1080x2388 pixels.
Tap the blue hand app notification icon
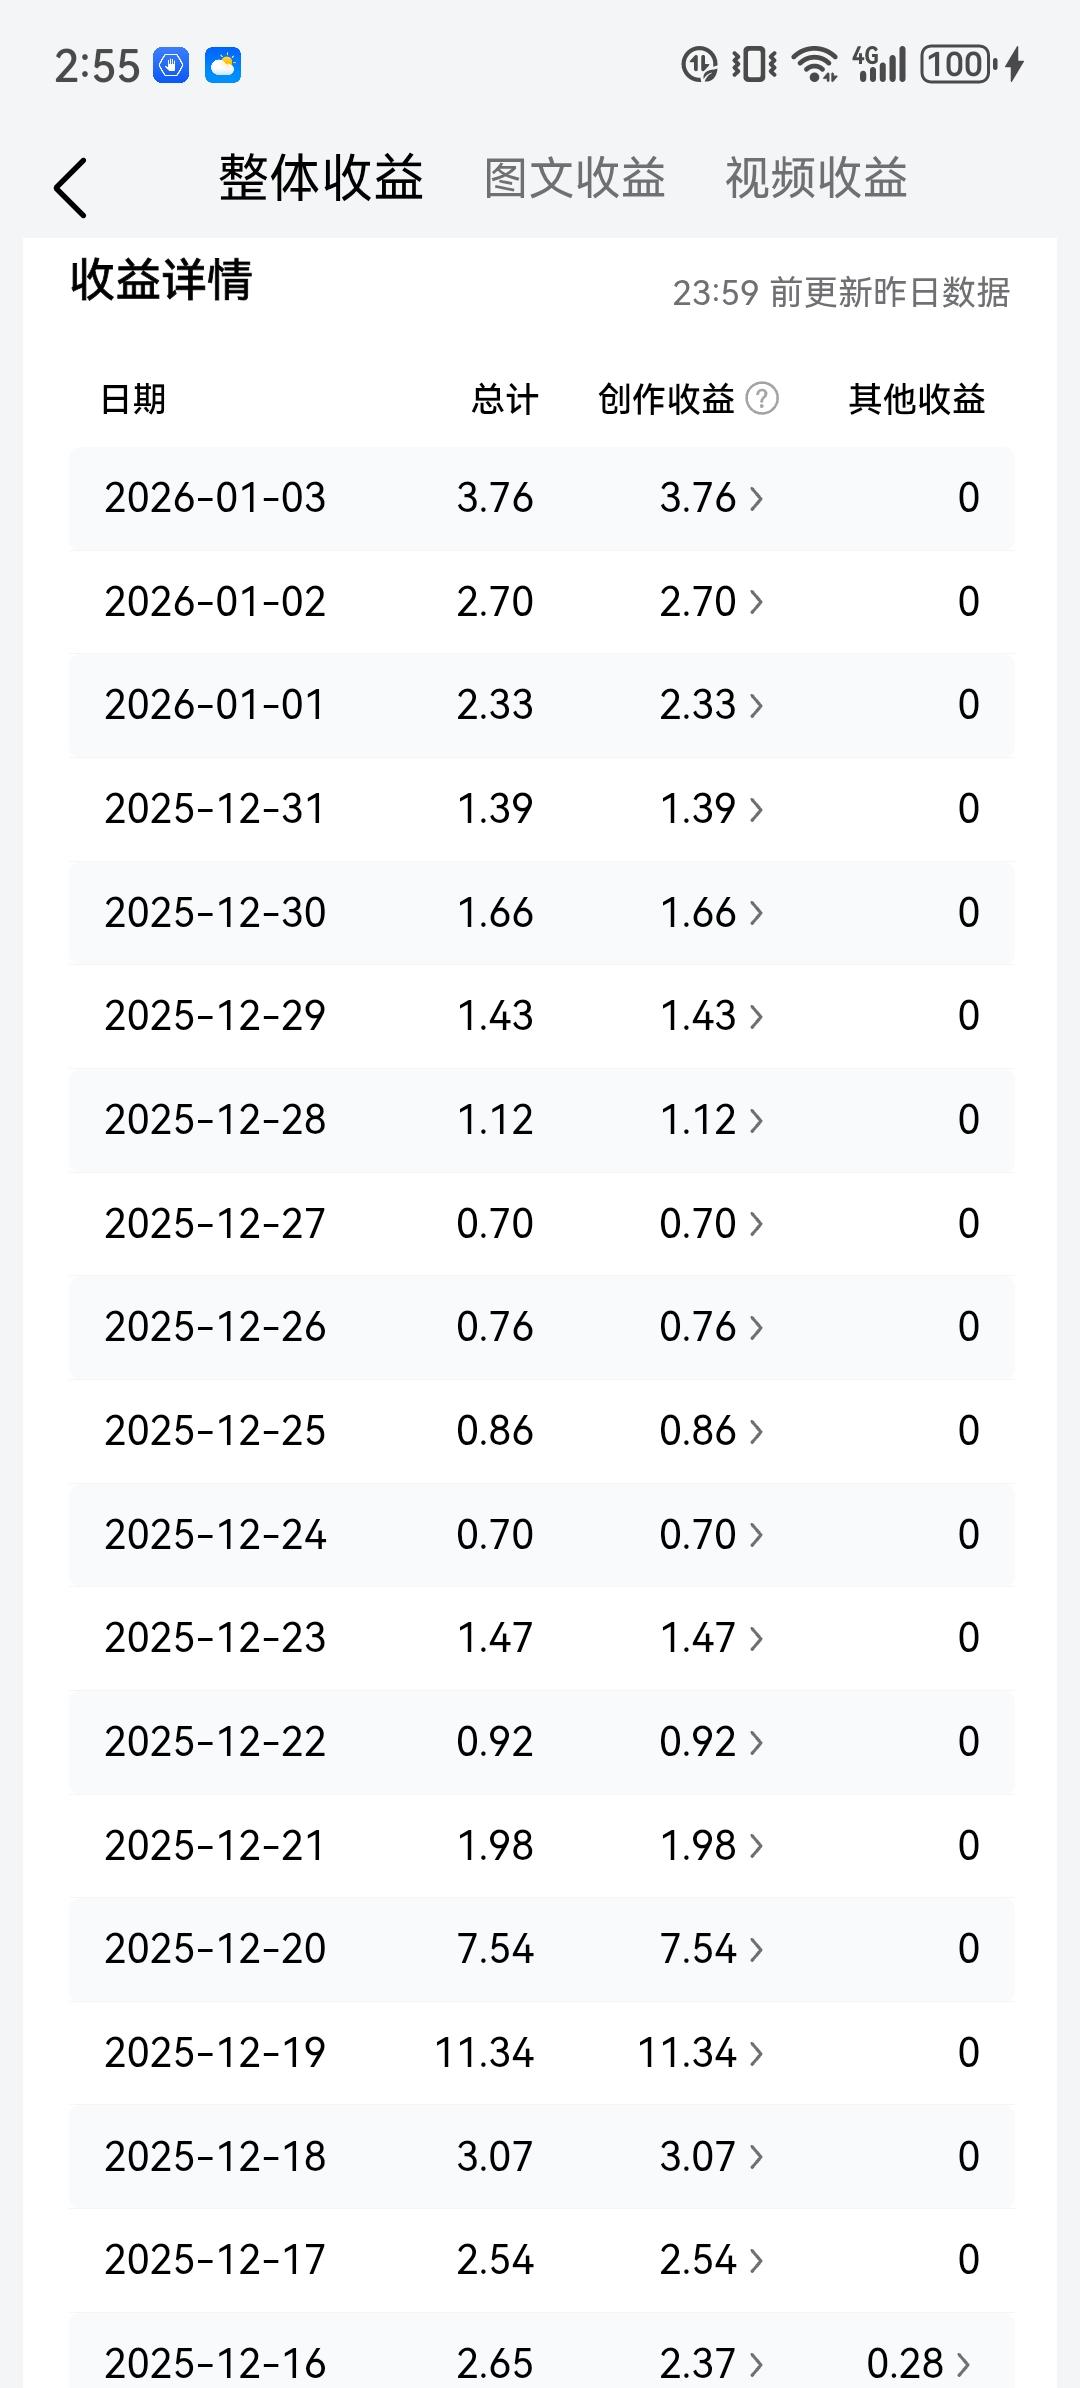pos(171,66)
